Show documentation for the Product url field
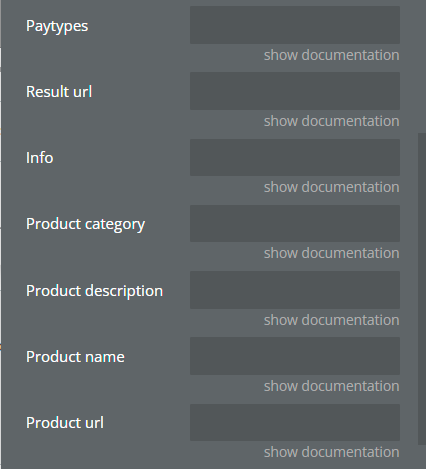 click(x=332, y=452)
